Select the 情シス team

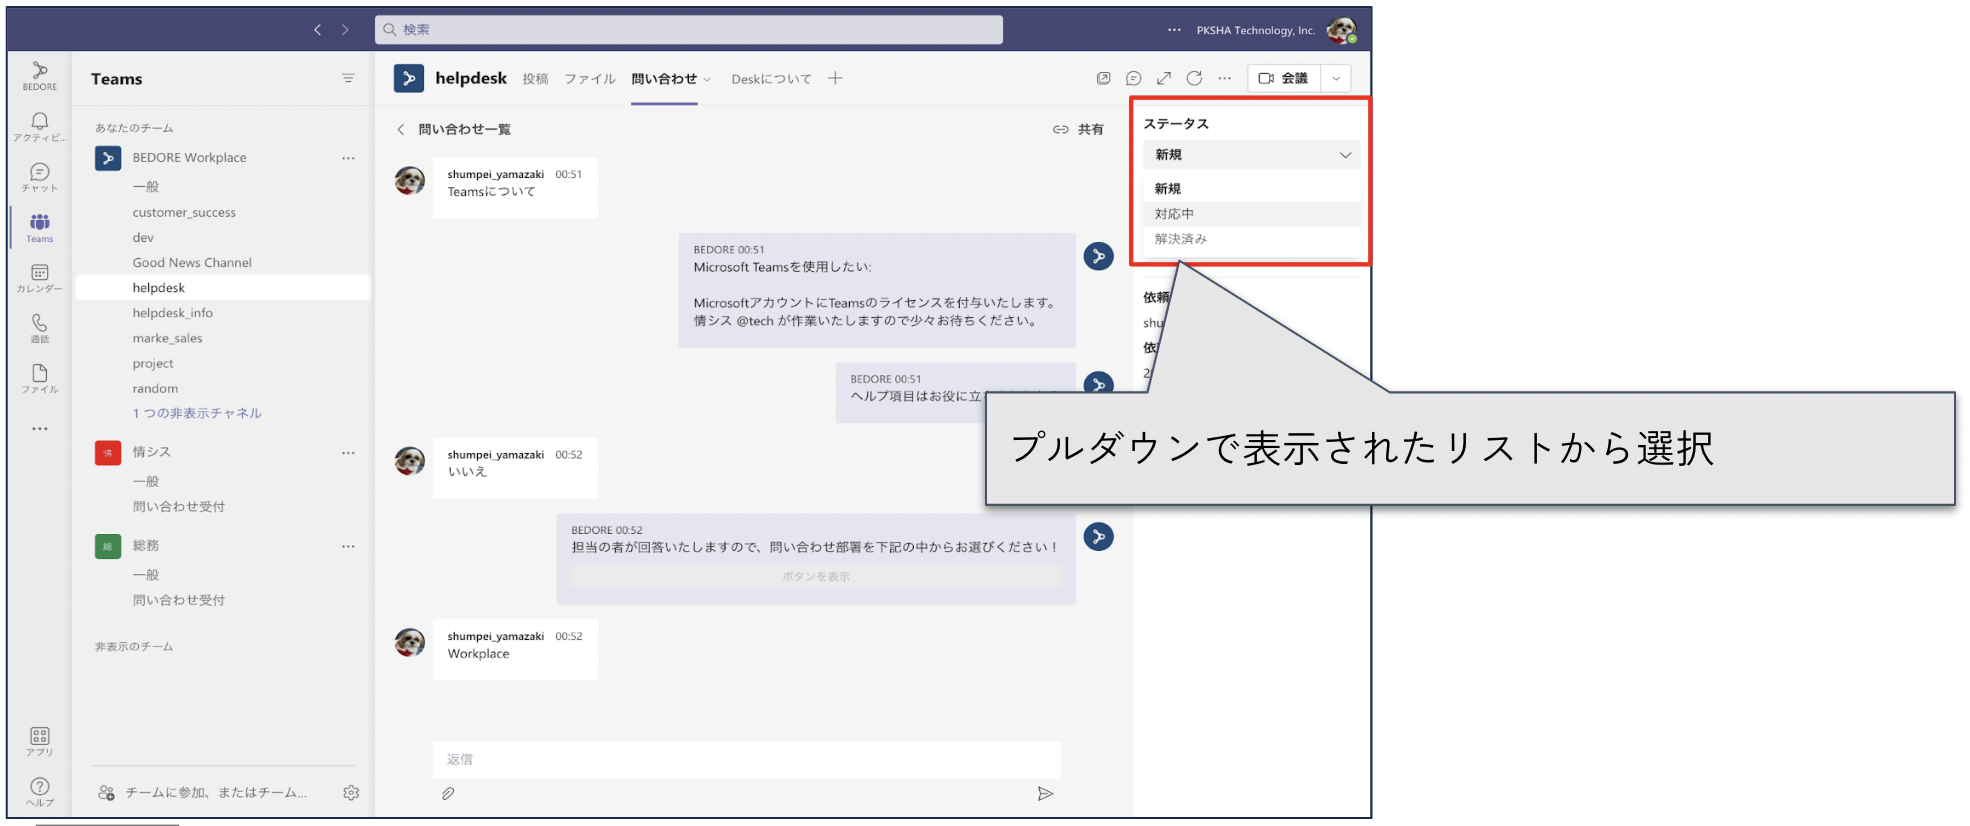(151, 452)
